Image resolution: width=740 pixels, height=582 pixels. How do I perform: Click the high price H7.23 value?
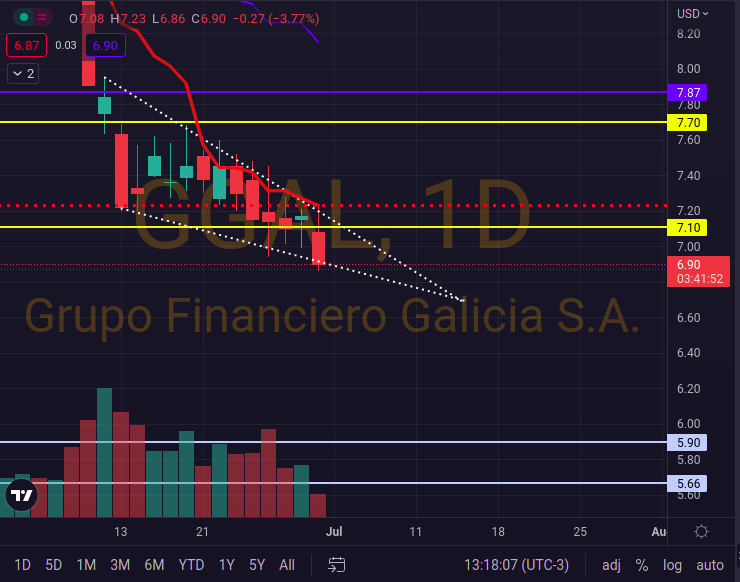(x=128, y=18)
